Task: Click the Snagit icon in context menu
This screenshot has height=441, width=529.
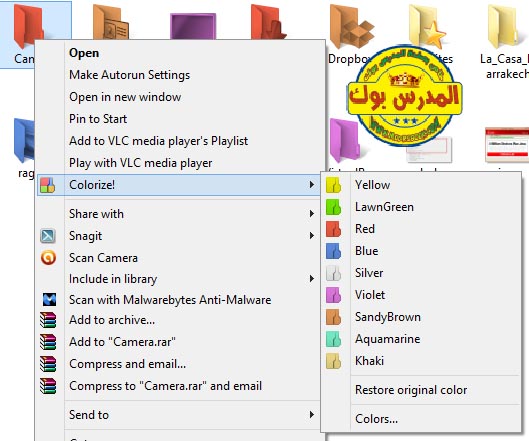Action: (48, 236)
